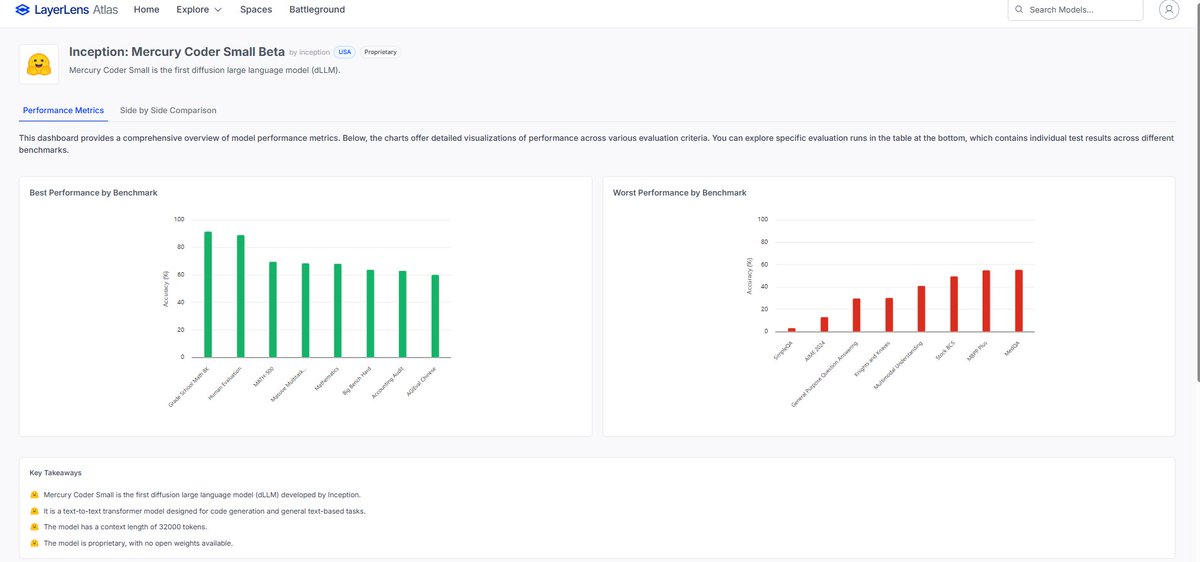Click the AGIEval Chinese green bar
This screenshot has height=562, width=1200.
click(x=435, y=316)
